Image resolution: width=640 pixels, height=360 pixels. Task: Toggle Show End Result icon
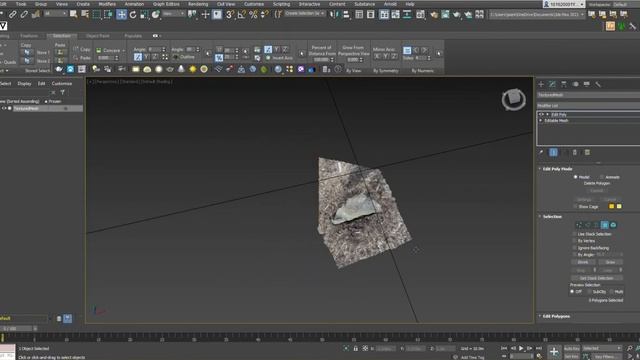pyautogui.click(x=553, y=152)
